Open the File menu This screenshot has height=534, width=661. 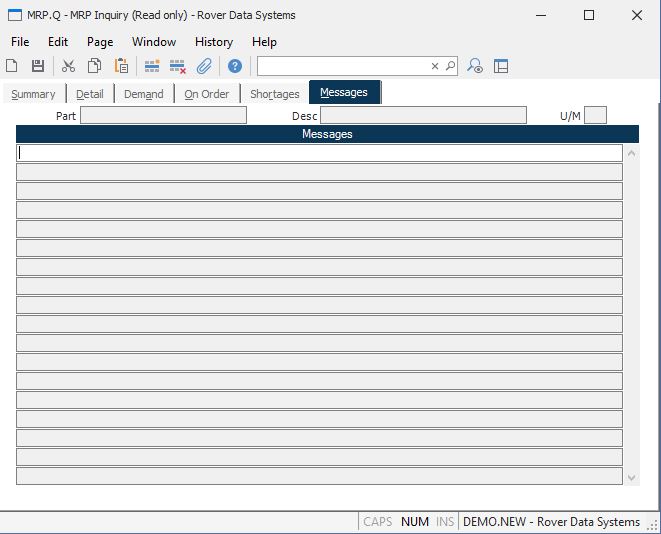20,42
